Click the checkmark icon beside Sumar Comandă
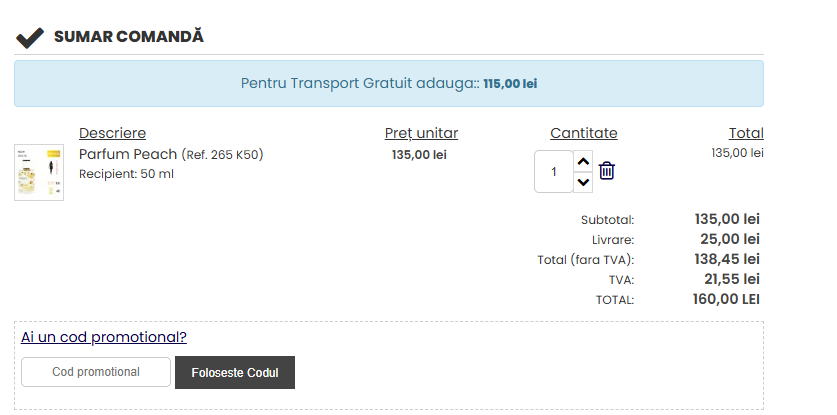Screen dimensions: 837x415 [30, 37]
